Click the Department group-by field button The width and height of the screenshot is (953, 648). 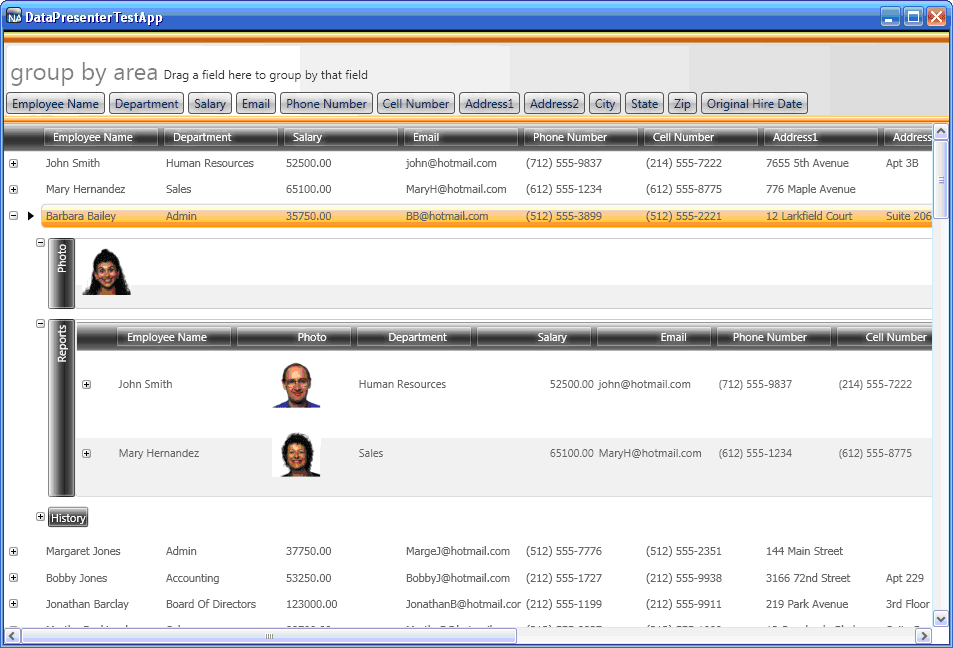click(146, 104)
